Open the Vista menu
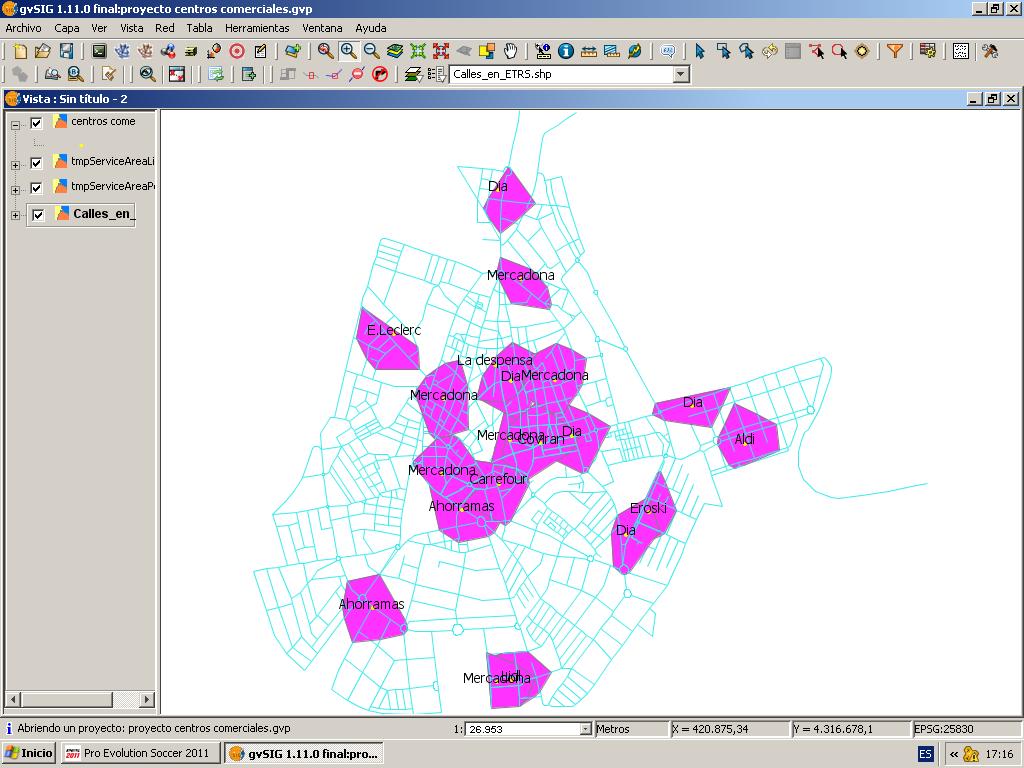Image resolution: width=1024 pixels, height=768 pixels. pos(131,28)
